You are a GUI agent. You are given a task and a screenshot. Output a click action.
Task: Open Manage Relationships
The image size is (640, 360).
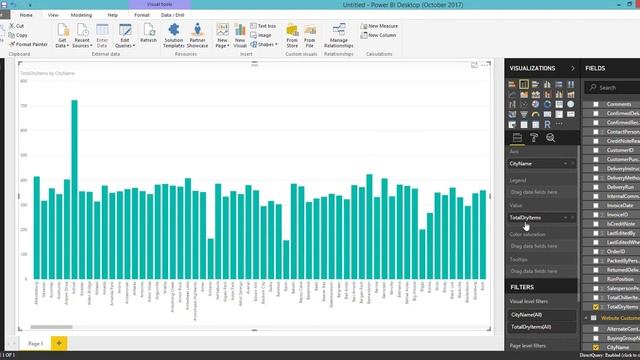pos(339,36)
